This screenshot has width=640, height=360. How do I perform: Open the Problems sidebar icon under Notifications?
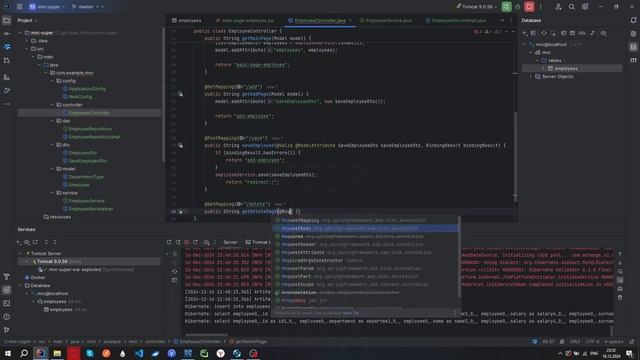(633, 33)
